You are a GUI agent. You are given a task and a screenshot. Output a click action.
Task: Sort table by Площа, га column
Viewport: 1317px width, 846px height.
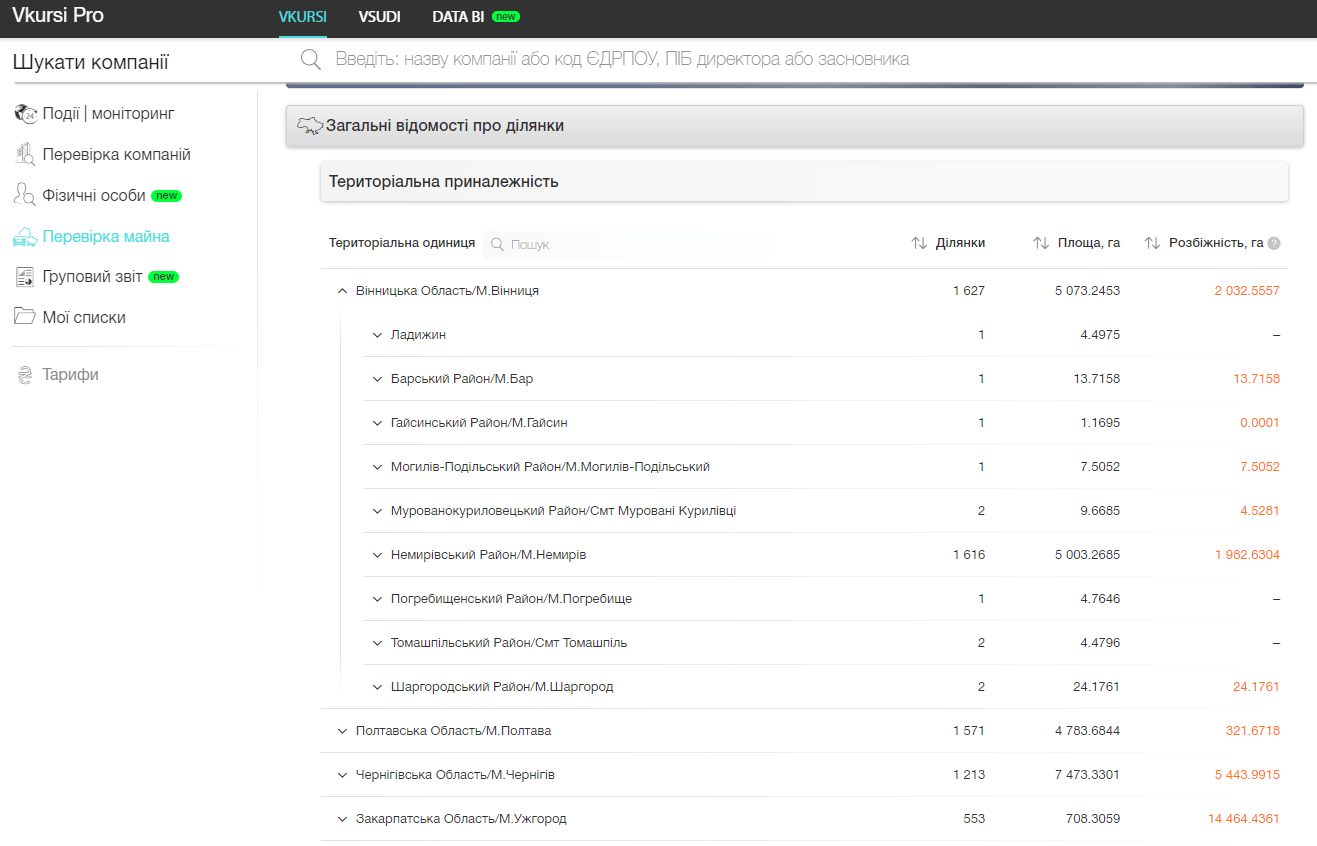pos(1041,243)
